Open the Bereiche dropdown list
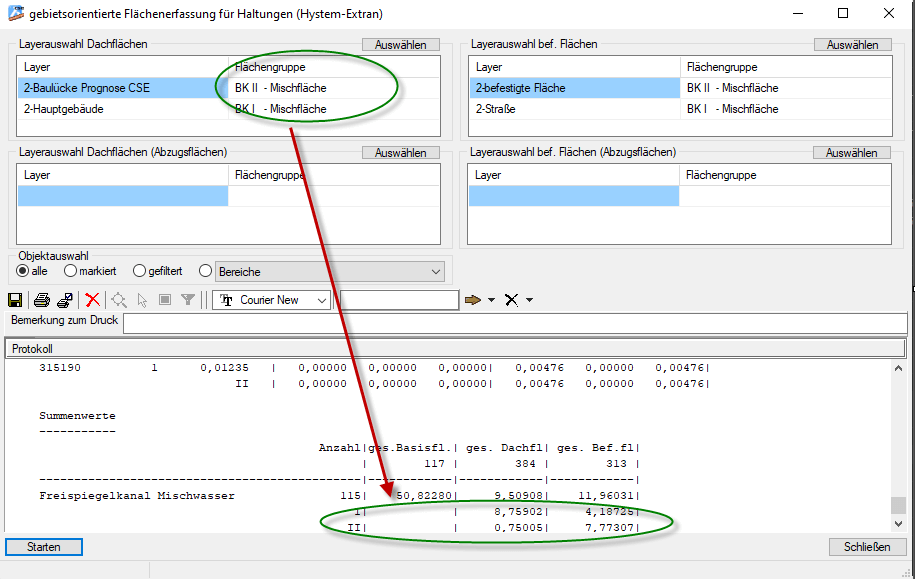This screenshot has height=579, width=915. [x=435, y=272]
